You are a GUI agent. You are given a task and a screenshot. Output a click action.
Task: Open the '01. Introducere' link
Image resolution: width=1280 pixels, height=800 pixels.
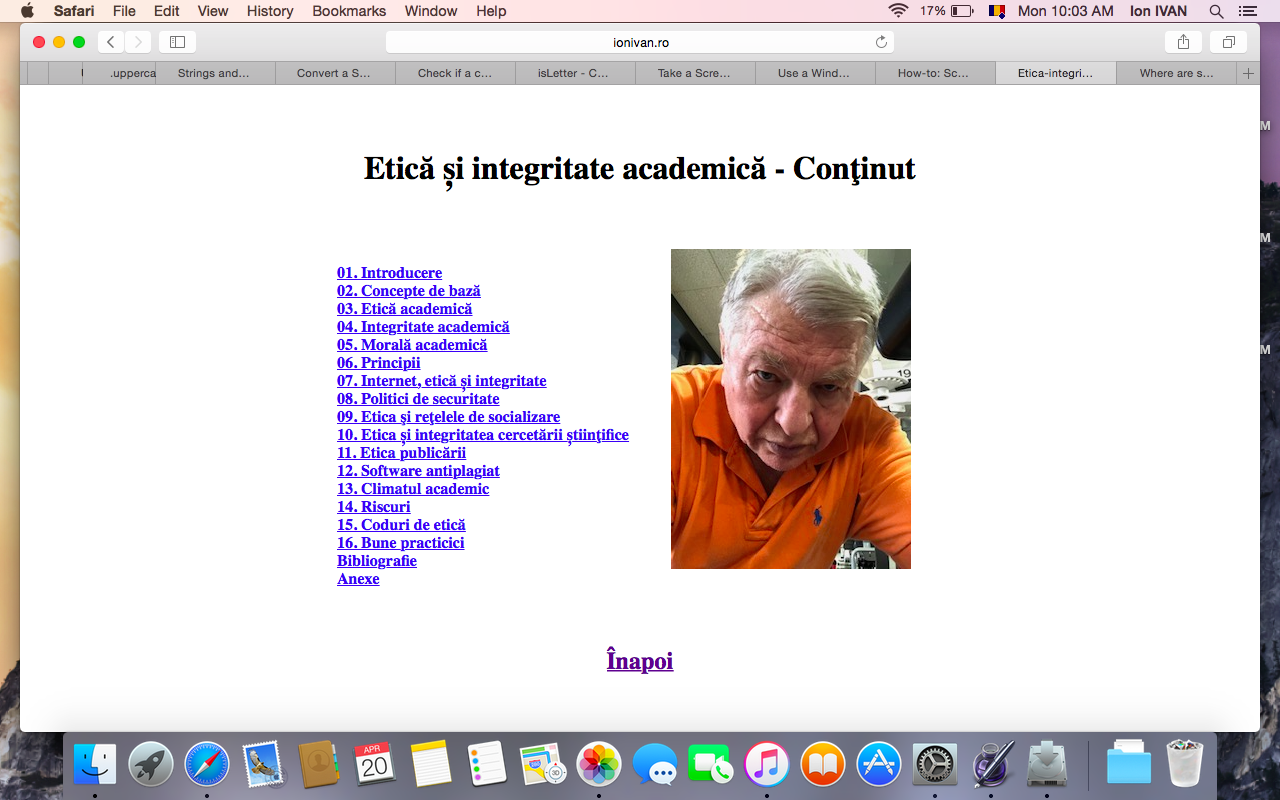(389, 273)
